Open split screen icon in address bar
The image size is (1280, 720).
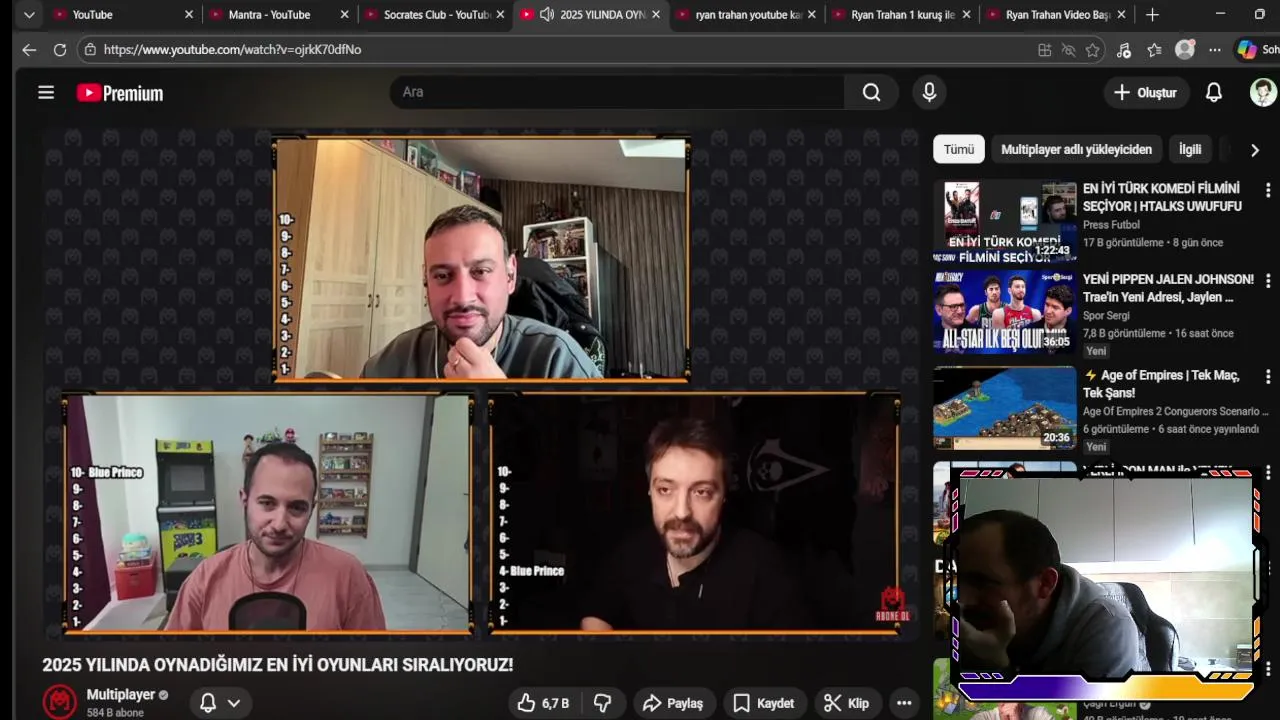(x=1044, y=50)
